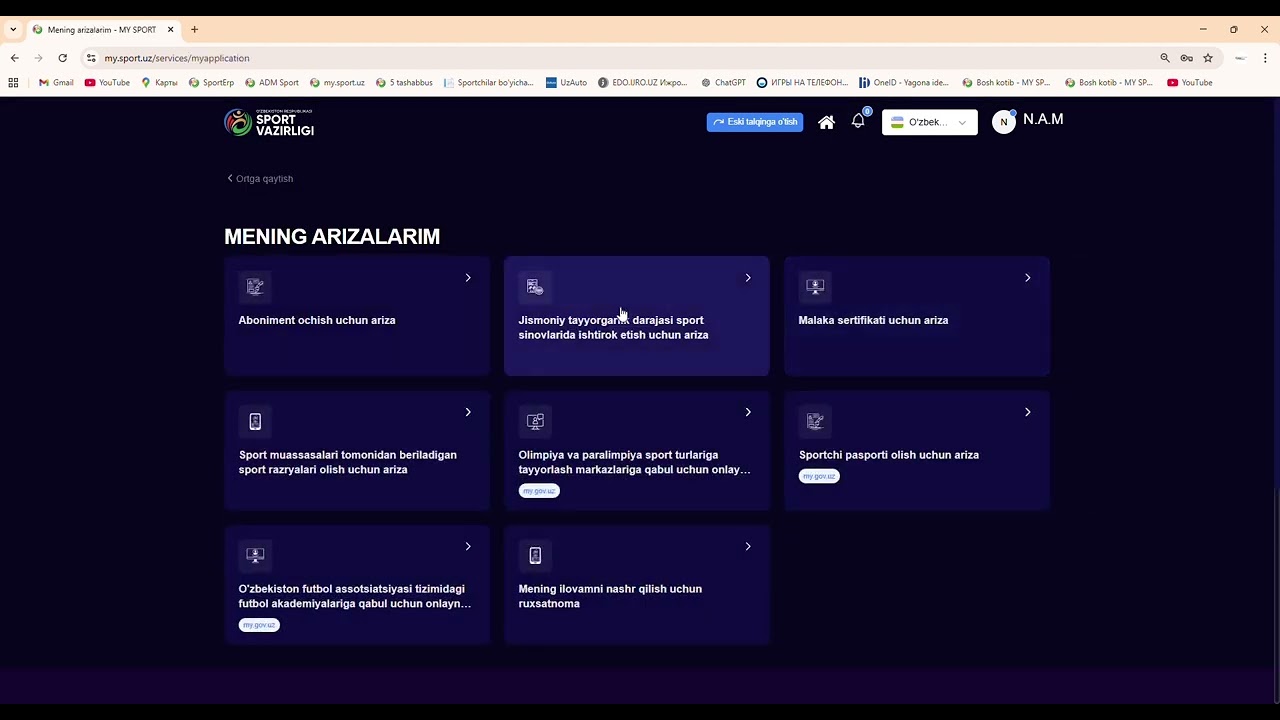This screenshot has height=720, width=1280.
Task: Open the my.sport.uz bookmark
Action: [x=337, y=83]
